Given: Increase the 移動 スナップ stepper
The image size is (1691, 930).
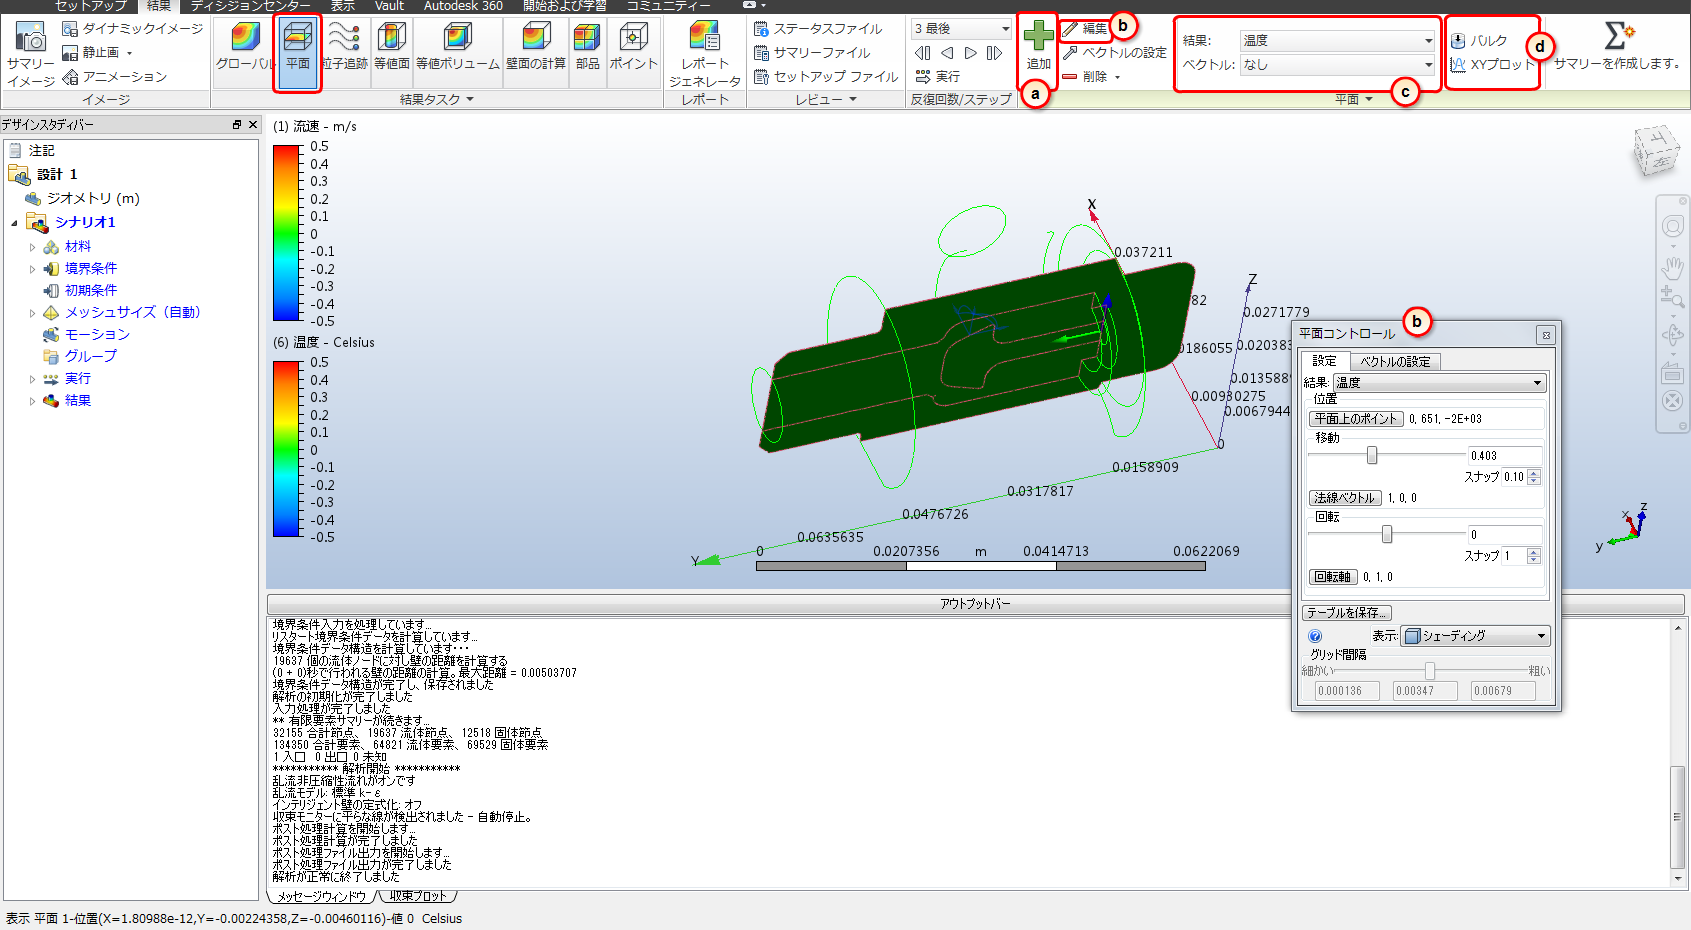Looking at the screenshot, I should pos(1535,473).
